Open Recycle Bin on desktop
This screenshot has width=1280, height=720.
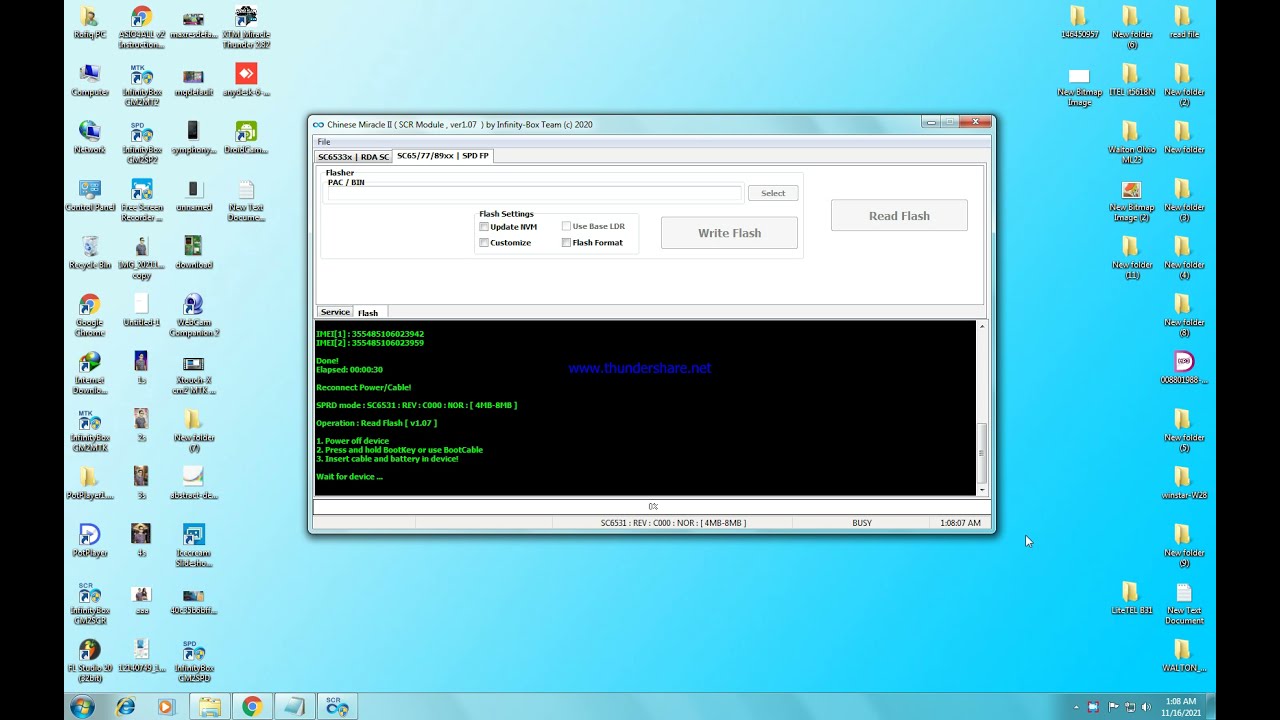pos(90,253)
